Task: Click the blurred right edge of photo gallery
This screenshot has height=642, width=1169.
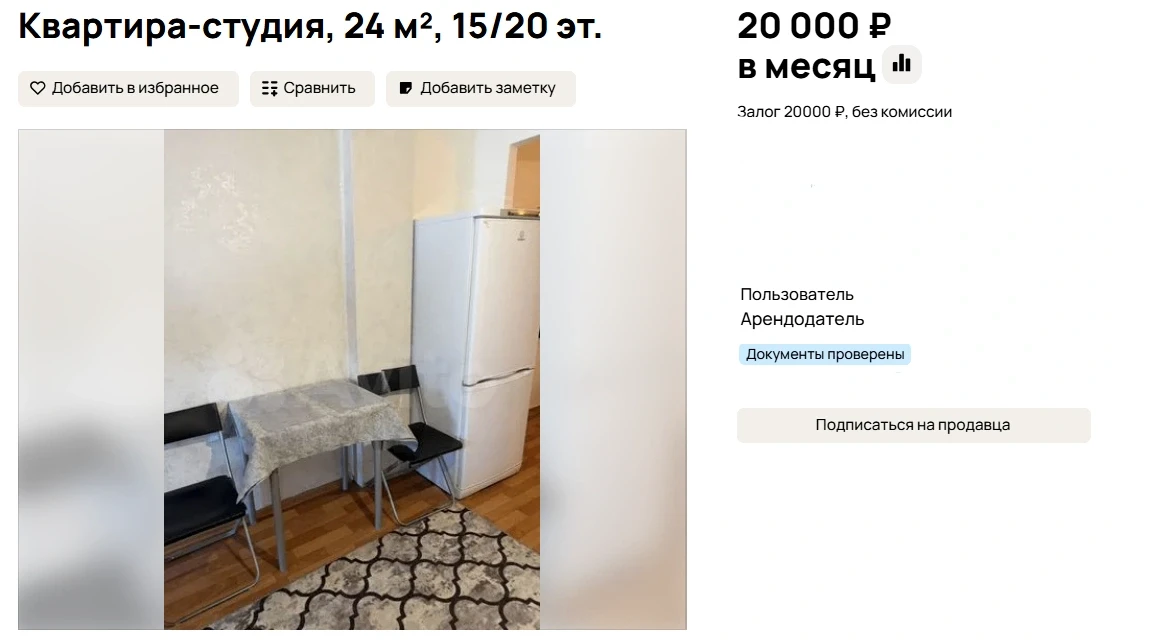Action: click(x=613, y=380)
